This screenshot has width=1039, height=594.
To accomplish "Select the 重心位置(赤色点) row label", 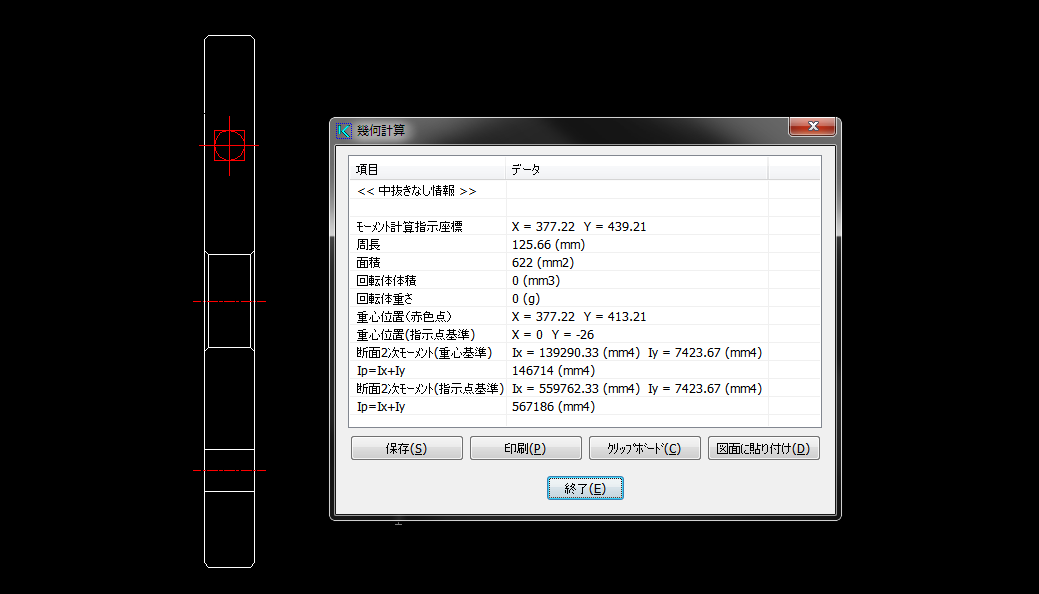I will [404, 317].
